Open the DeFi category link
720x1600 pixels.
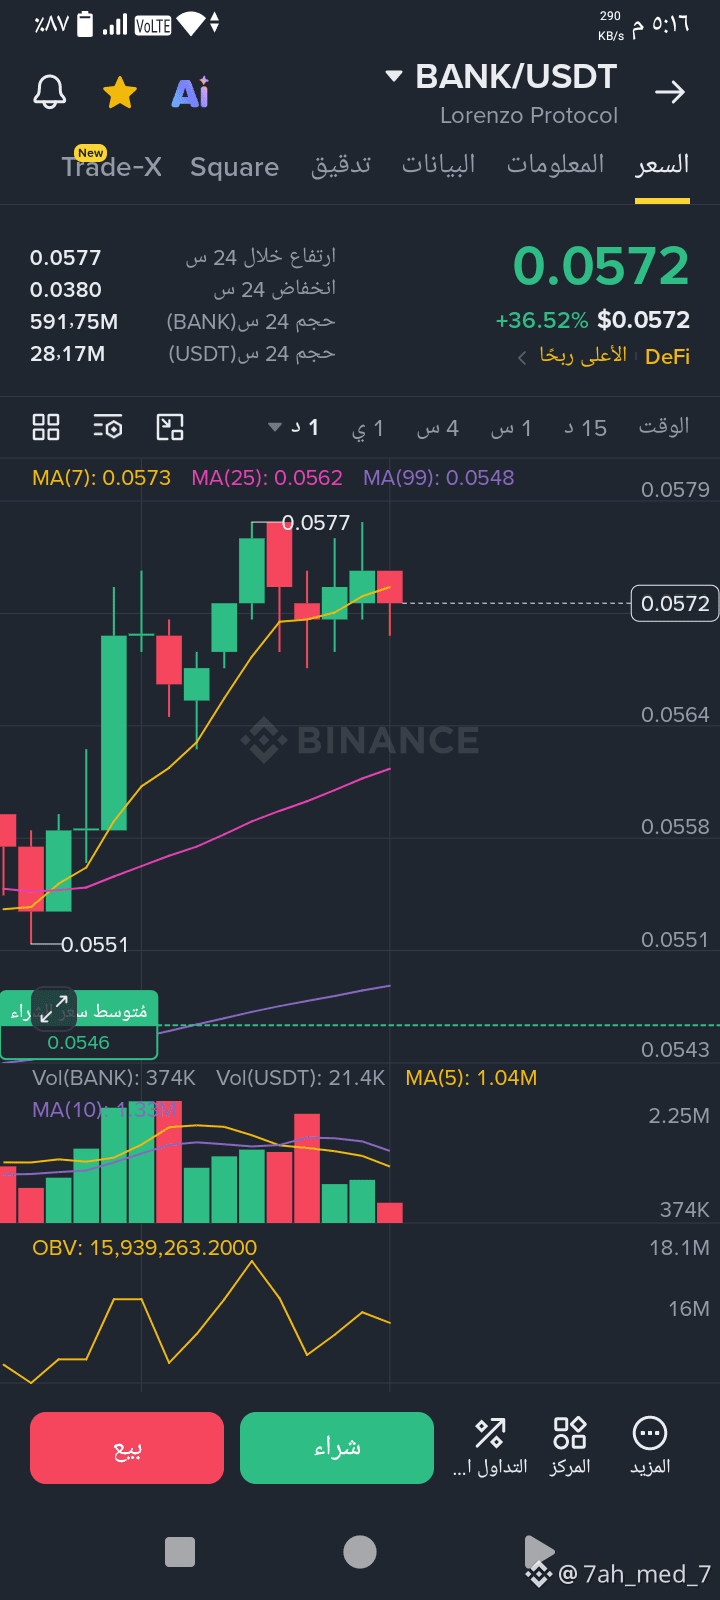(x=667, y=356)
